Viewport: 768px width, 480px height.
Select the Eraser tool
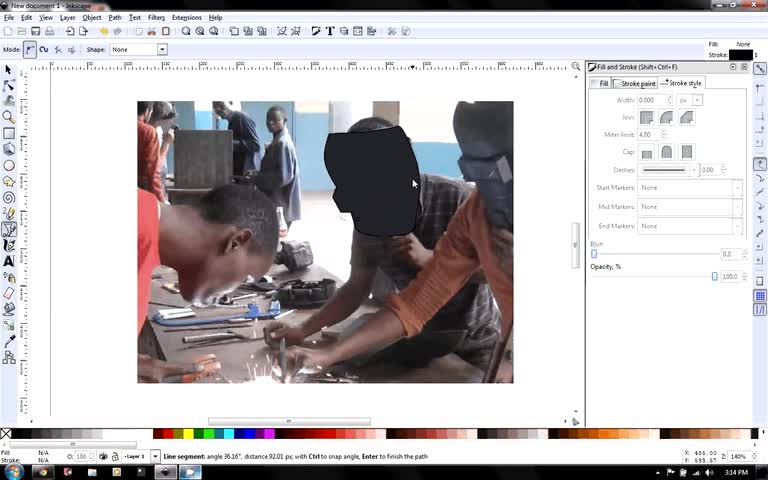8,293
